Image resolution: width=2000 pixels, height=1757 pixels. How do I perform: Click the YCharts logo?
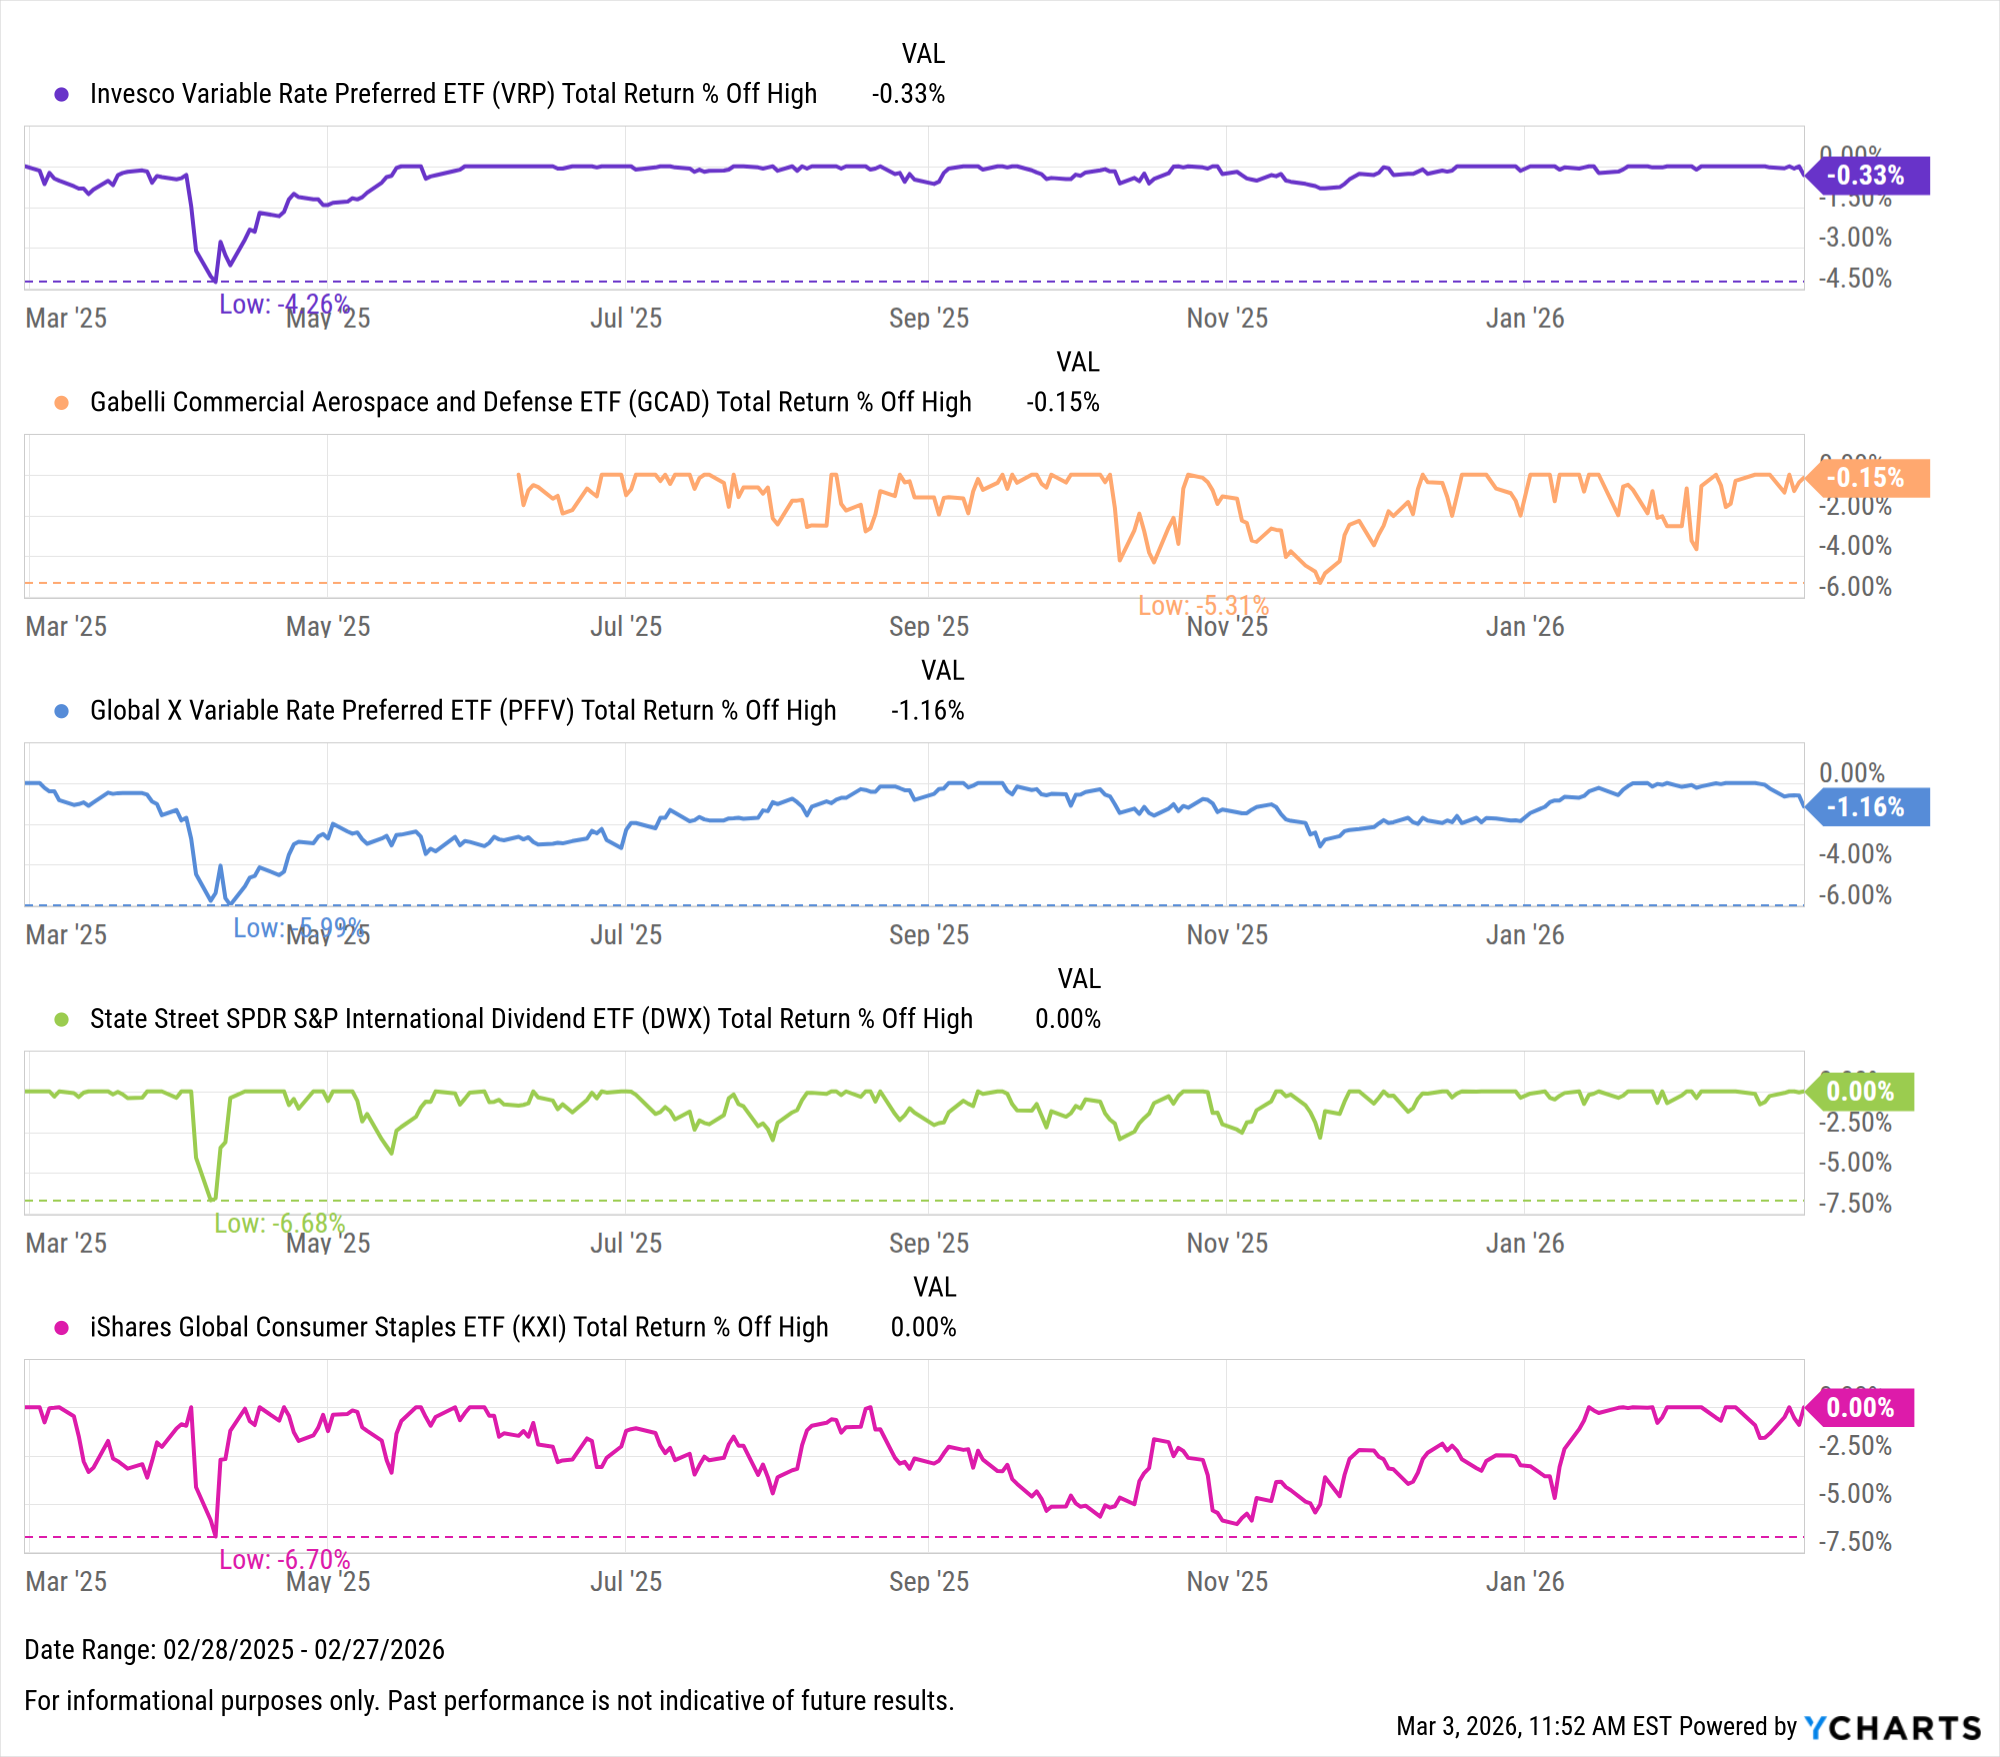1892,1727
